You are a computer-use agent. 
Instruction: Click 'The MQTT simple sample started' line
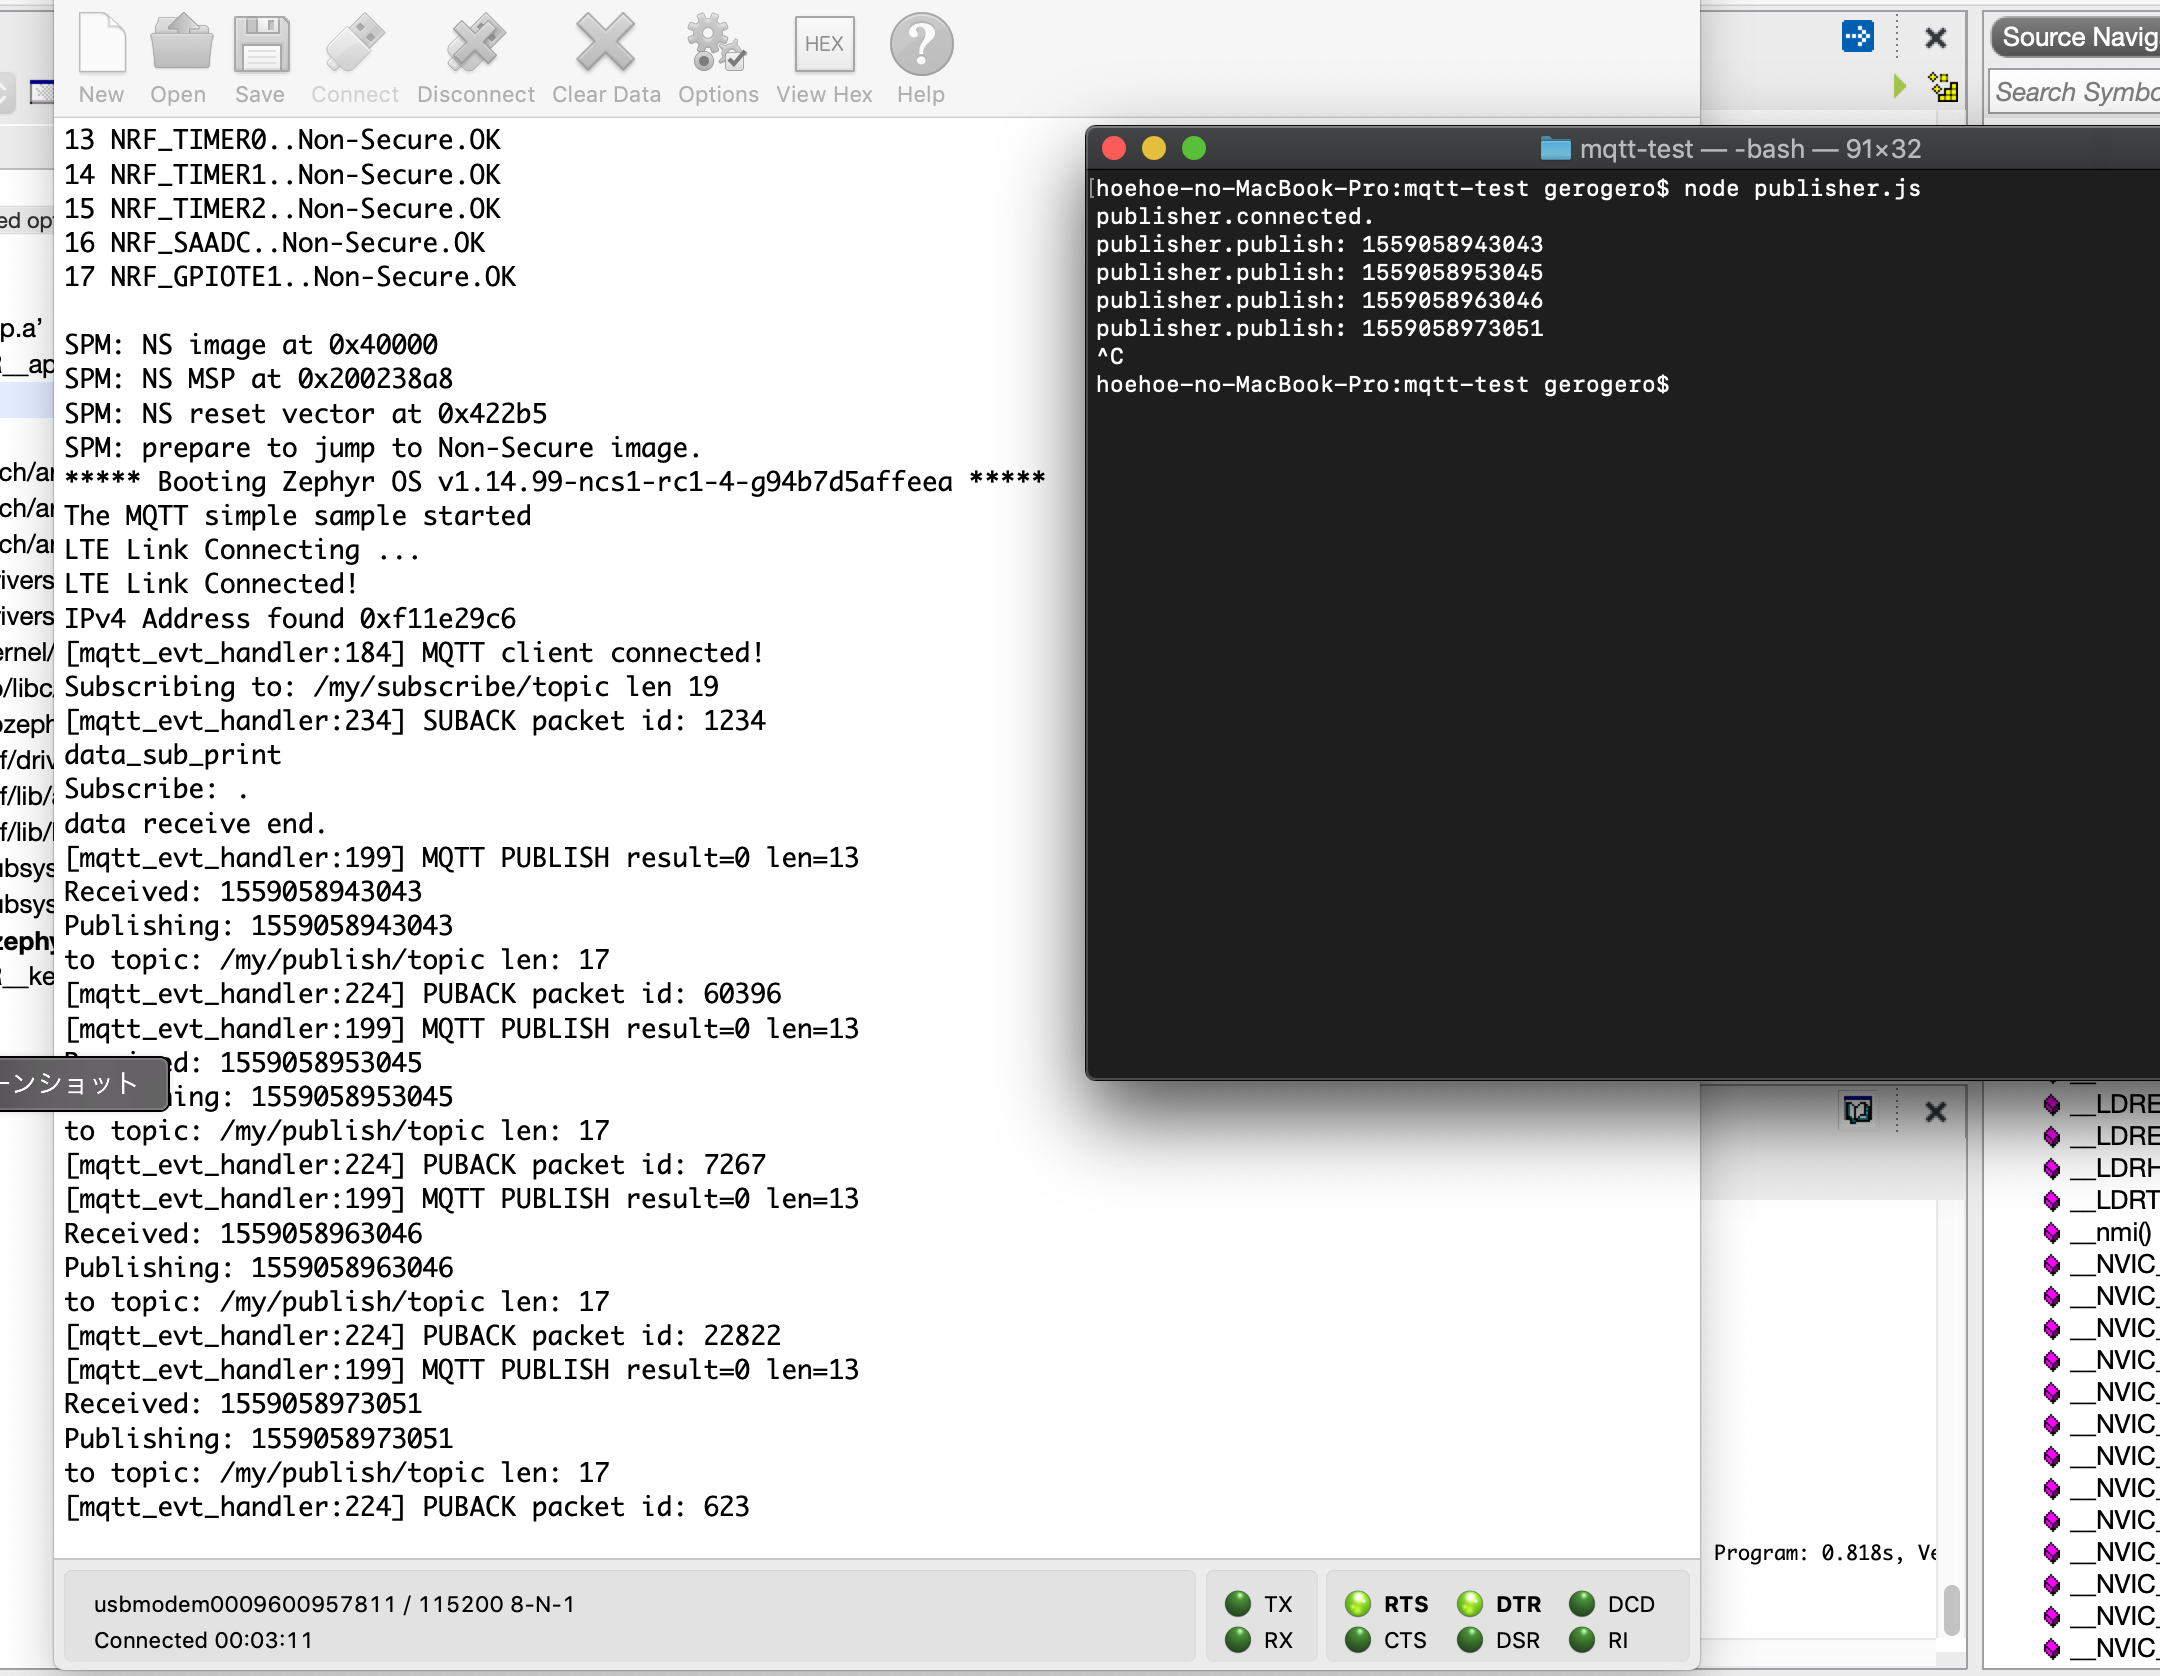click(298, 516)
